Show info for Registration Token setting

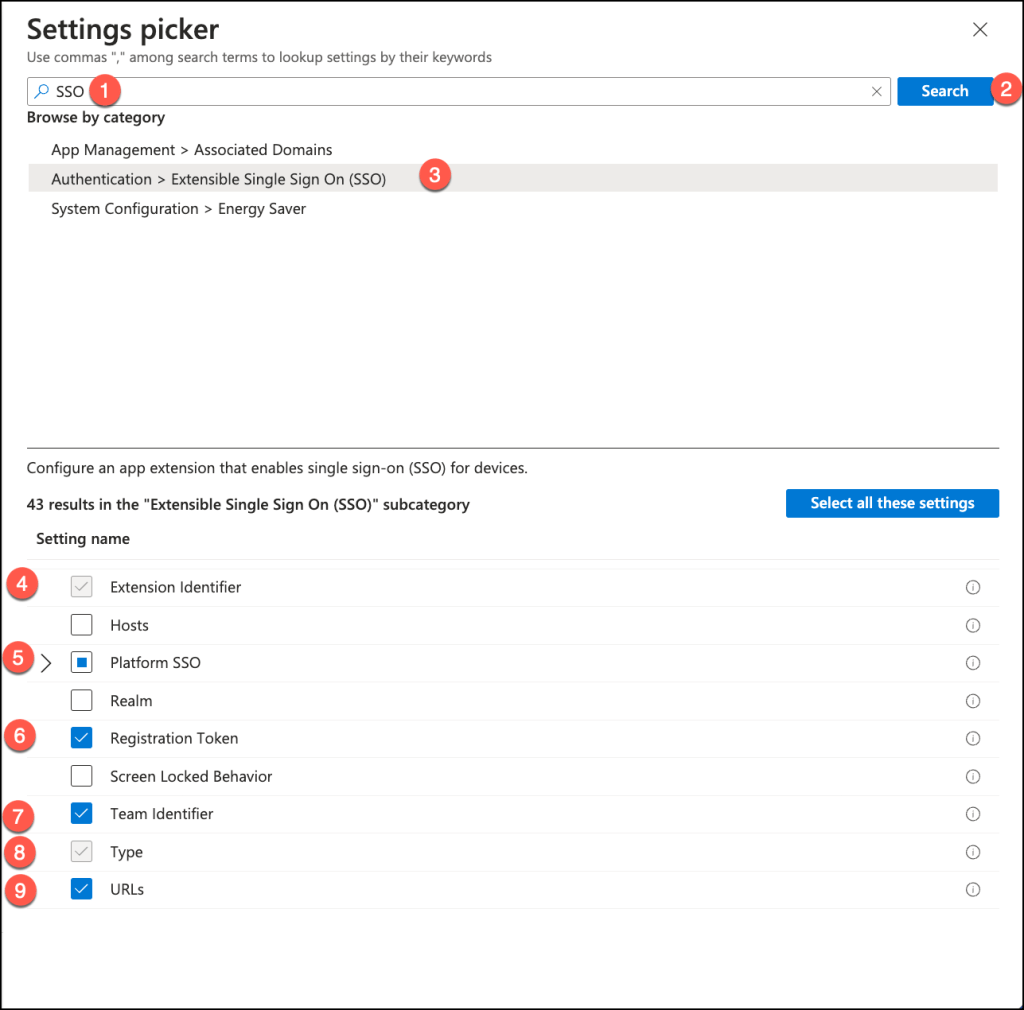[972, 739]
